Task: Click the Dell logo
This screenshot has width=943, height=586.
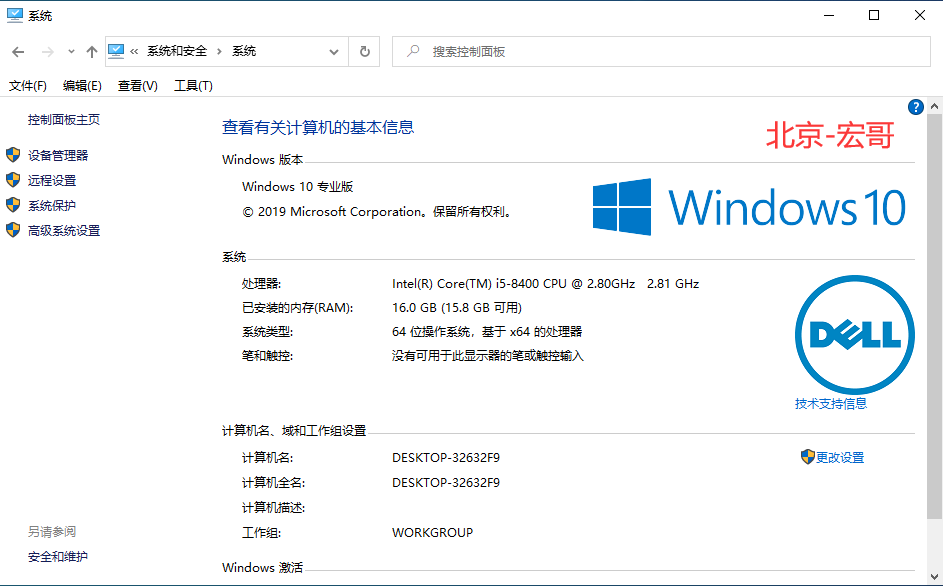Action: 855,335
